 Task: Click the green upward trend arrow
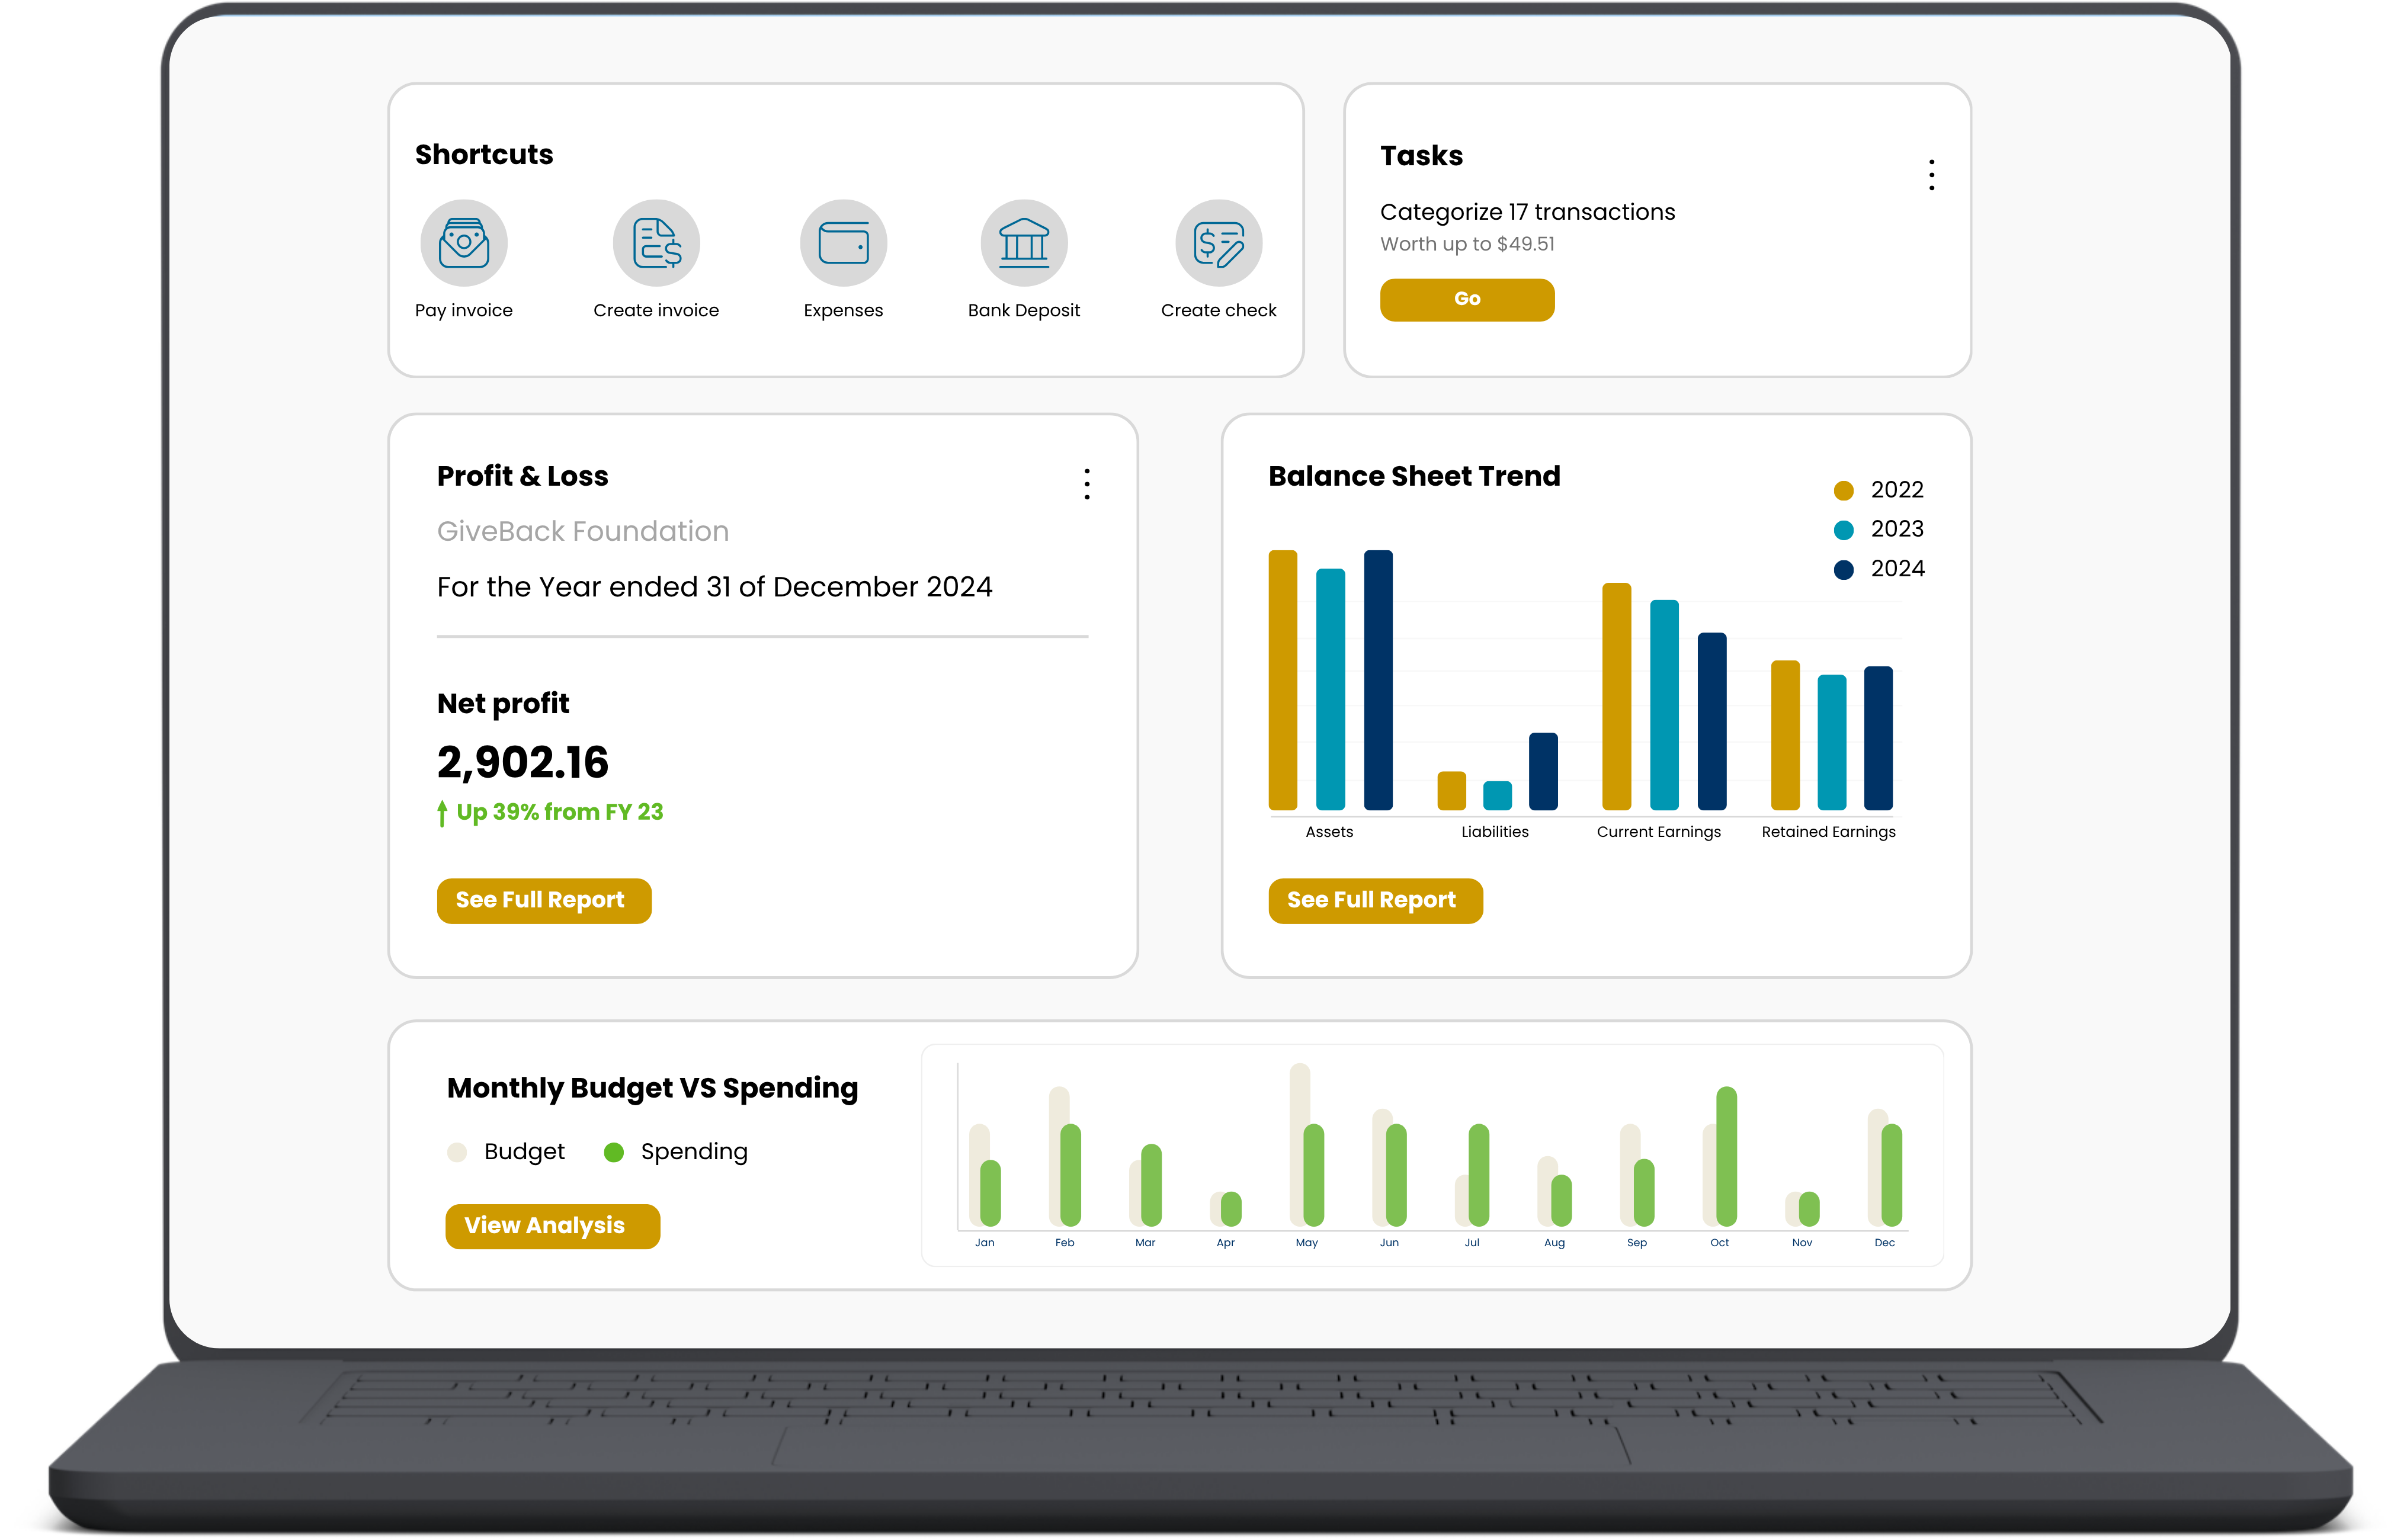(443, 812)
